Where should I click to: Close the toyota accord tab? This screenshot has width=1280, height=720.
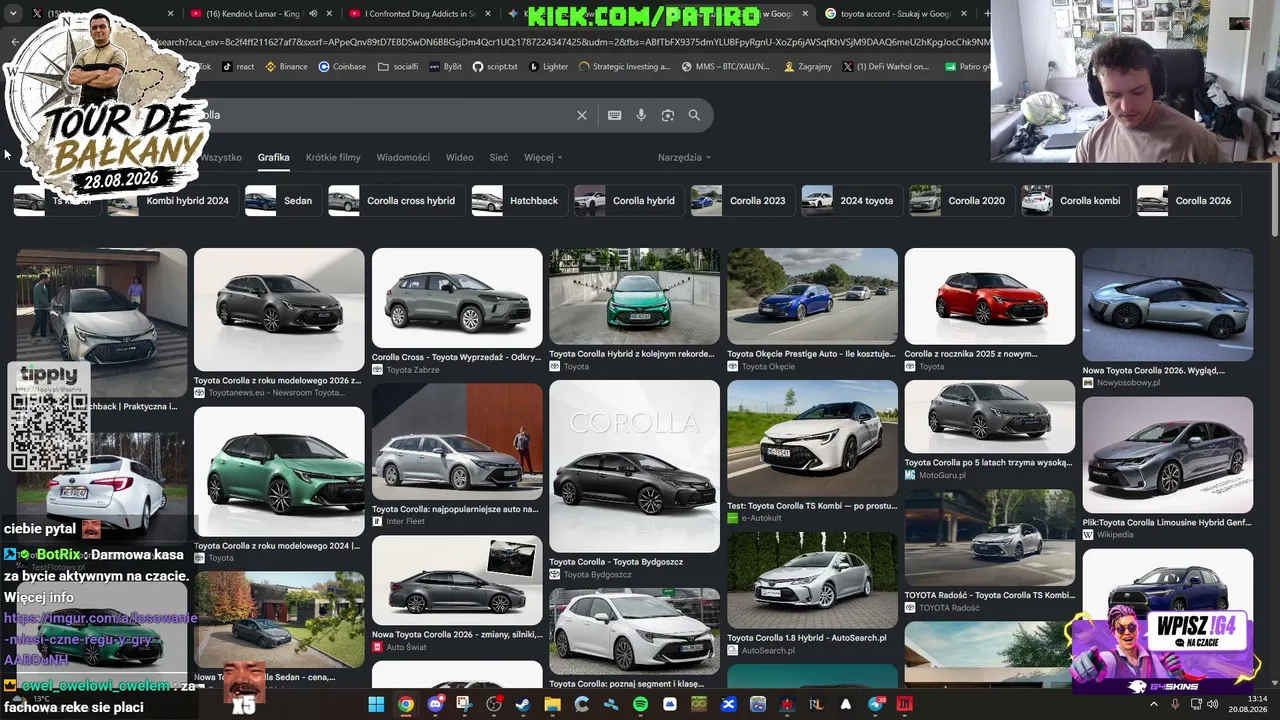click(963, 14)
